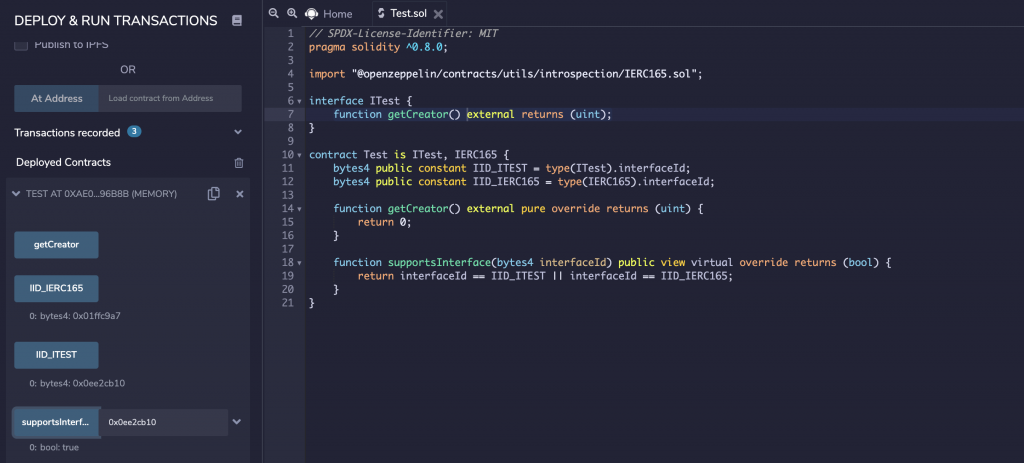The image size is (1024, 463).
Task: Click line number 12 in gutter
Action: click(289, 182)
